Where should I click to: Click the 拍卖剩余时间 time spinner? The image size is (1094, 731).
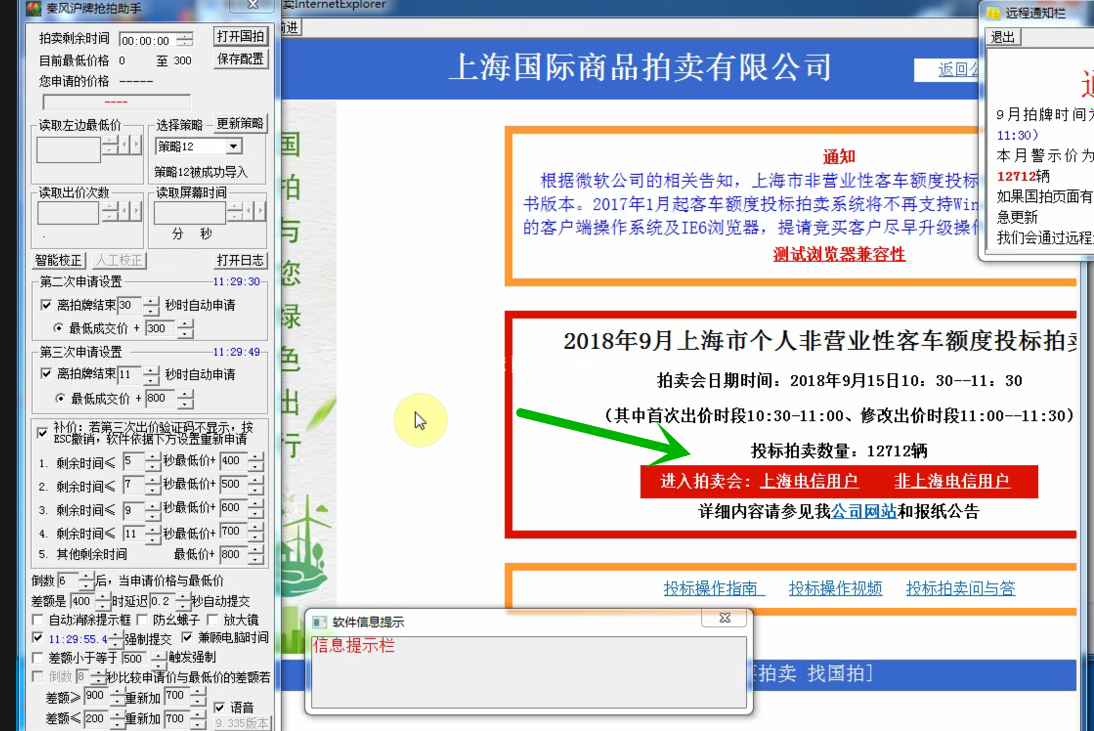[x=185, y=40]
